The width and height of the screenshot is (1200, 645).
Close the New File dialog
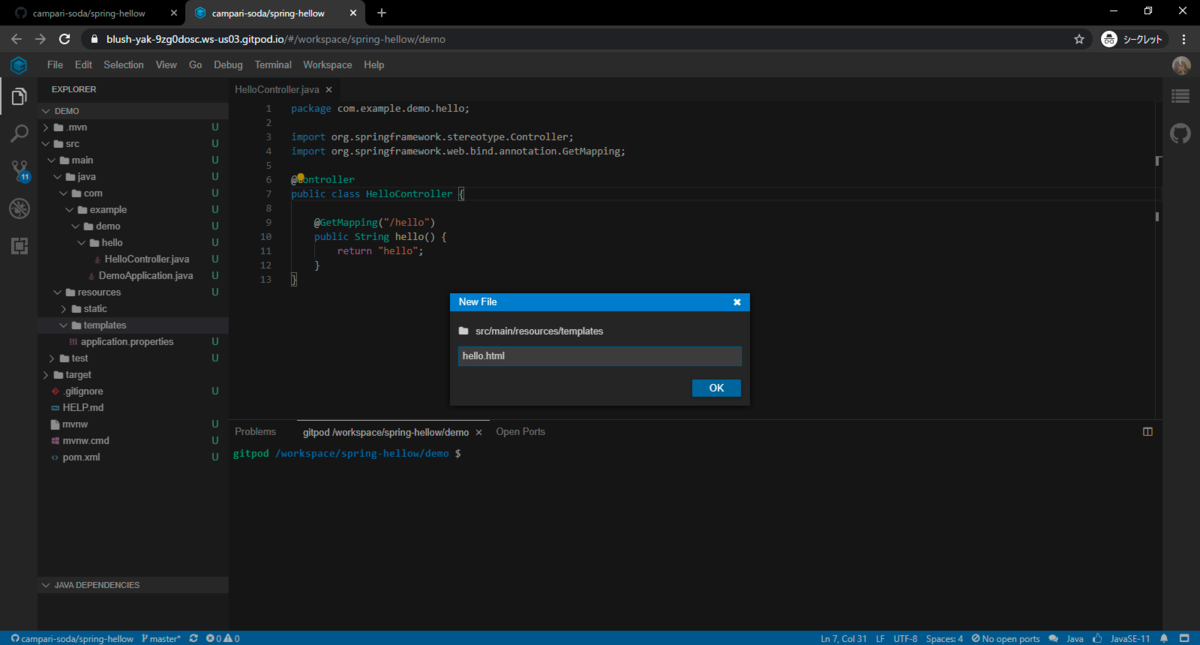point(737,302)
